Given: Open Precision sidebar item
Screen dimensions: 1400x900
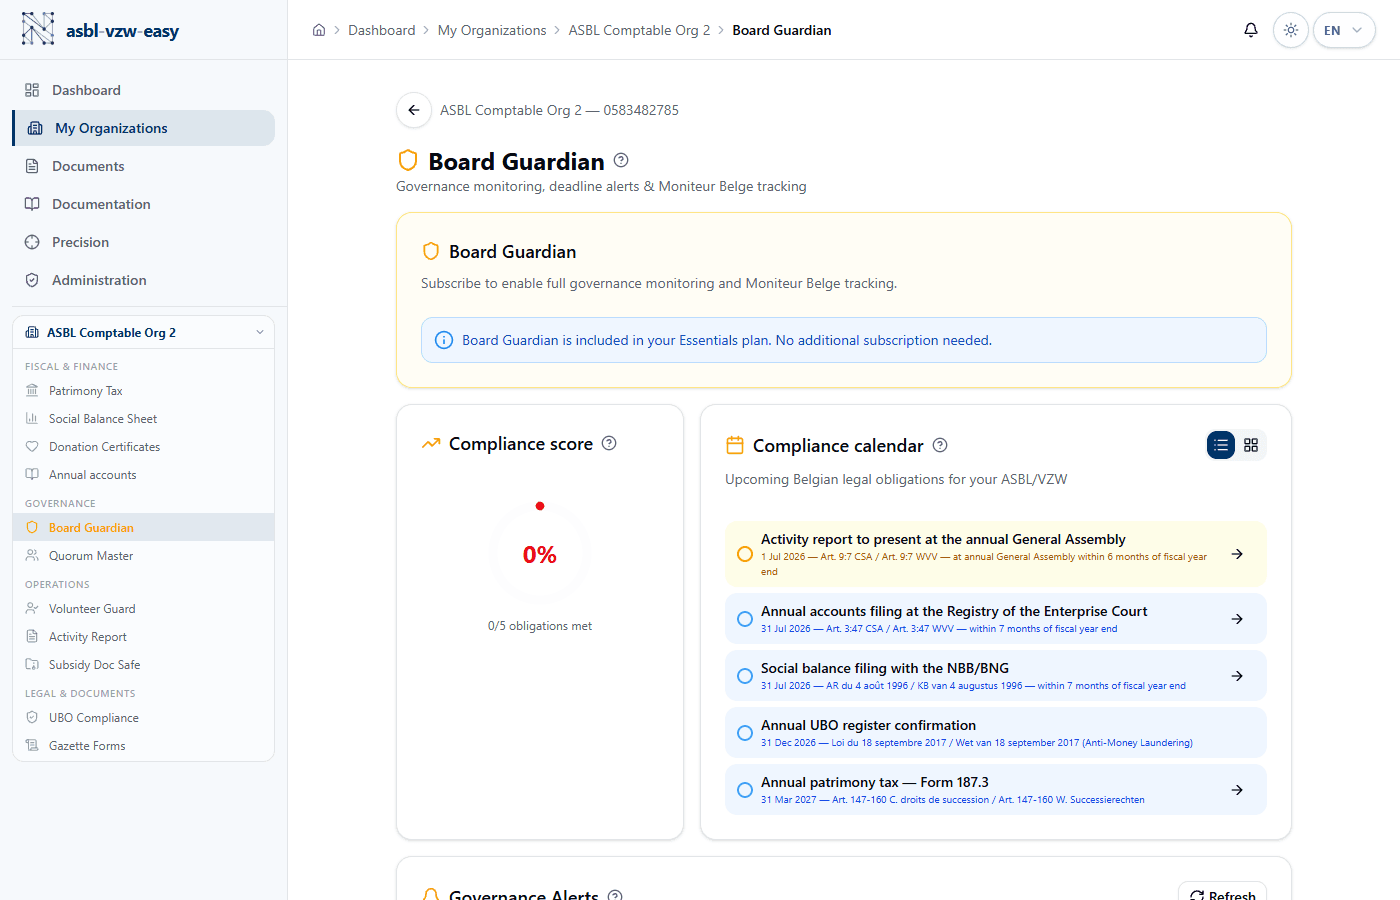Looking at the screenshot, I should (143, 242).
